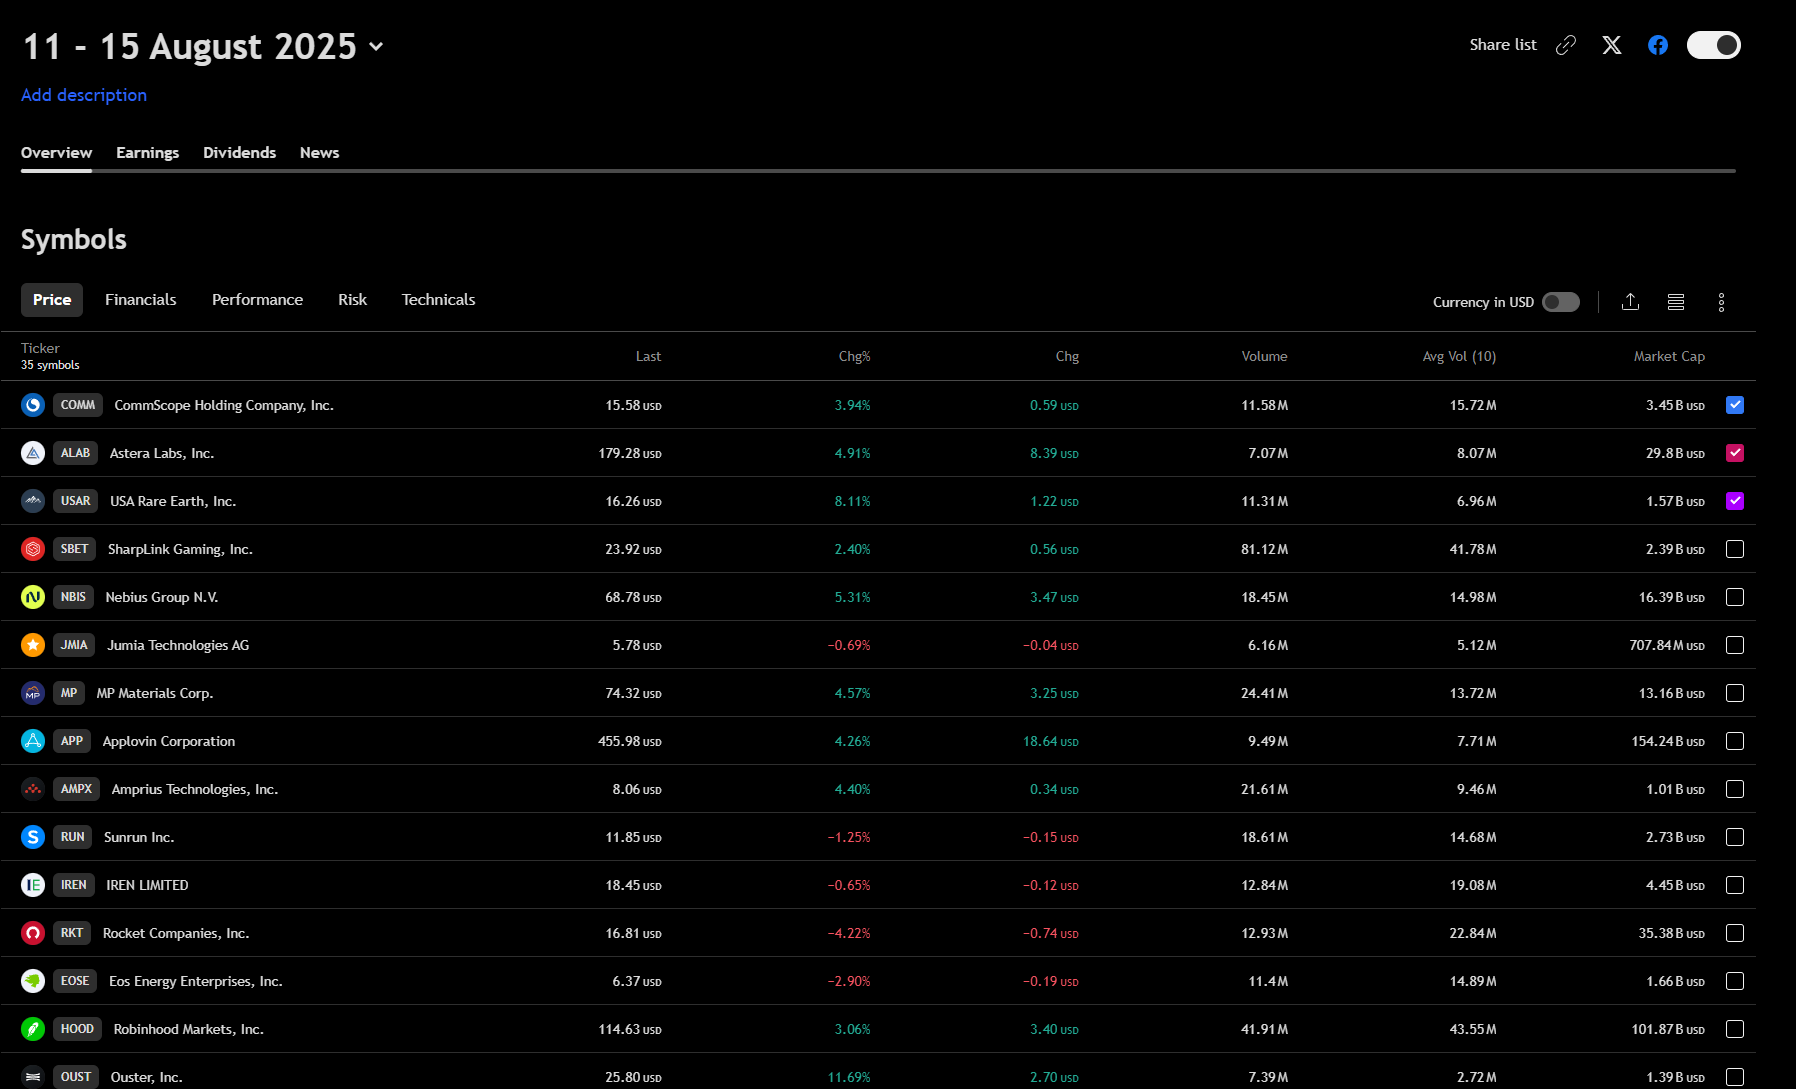Expand the list title dropdown chevron
Image resolution: width=1796 pixels, height=1089 pixels.
point(376,47)
